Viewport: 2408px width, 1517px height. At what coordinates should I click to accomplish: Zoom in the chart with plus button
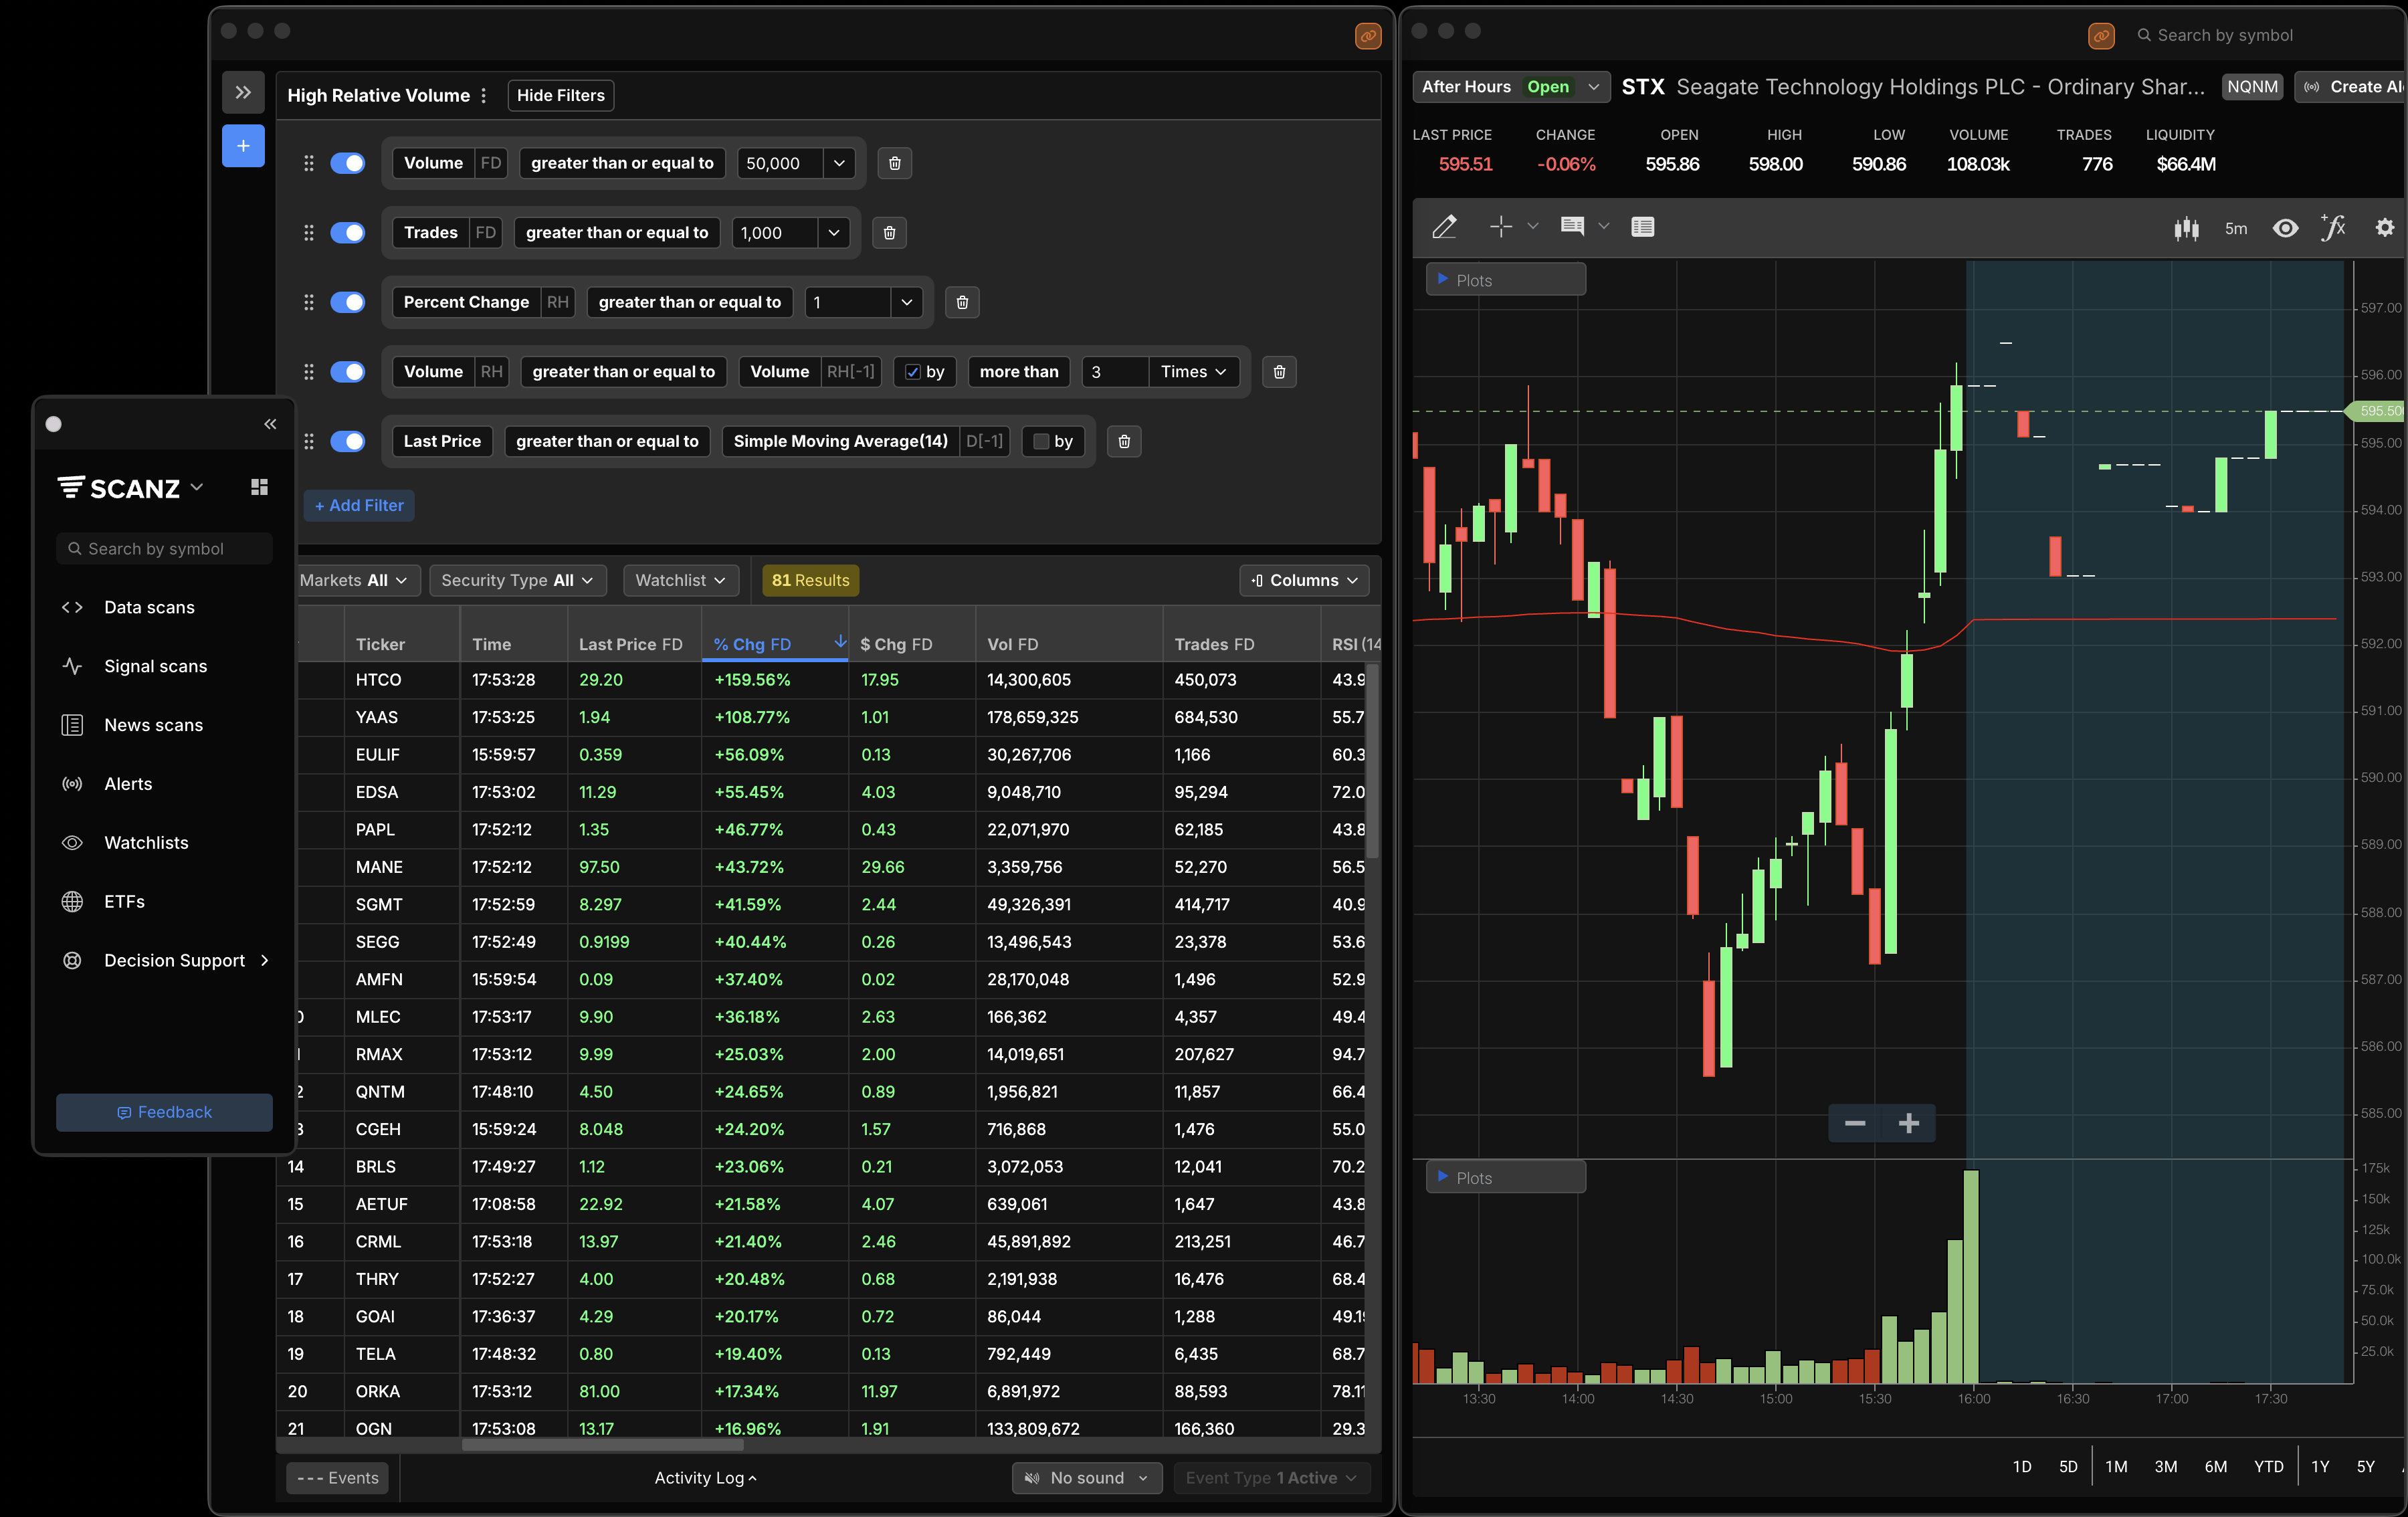1909,1123
